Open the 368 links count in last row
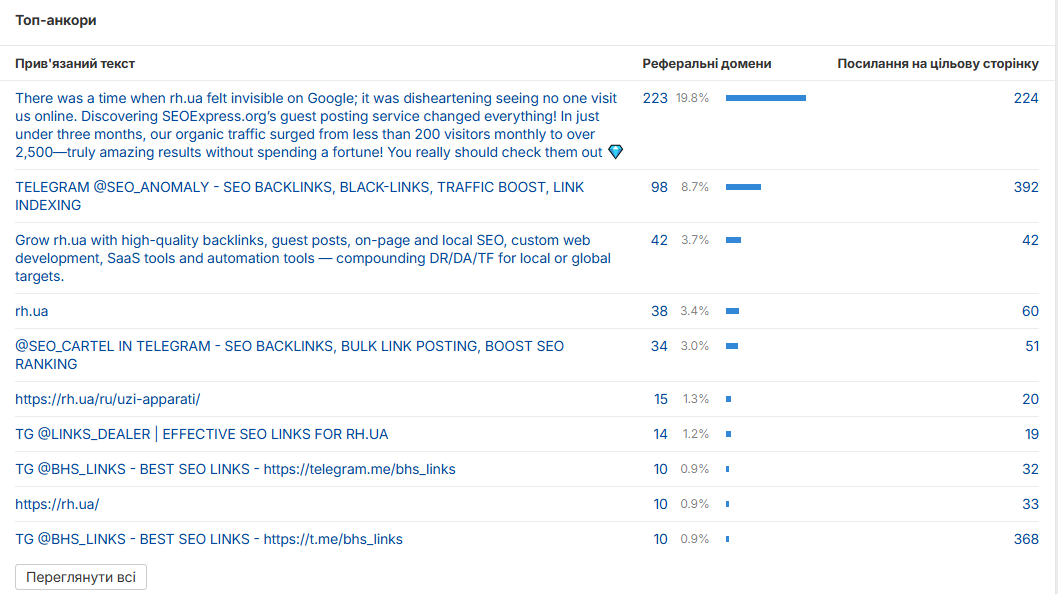 [x=1026, y=539]
